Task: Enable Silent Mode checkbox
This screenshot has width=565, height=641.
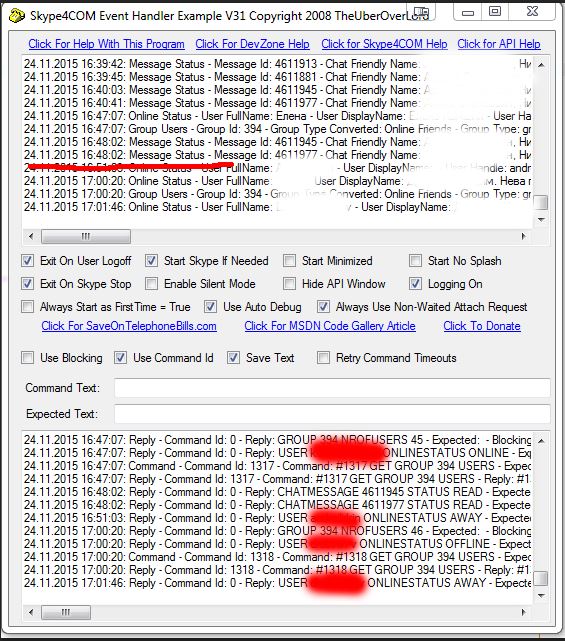Action: pos(151,284)
